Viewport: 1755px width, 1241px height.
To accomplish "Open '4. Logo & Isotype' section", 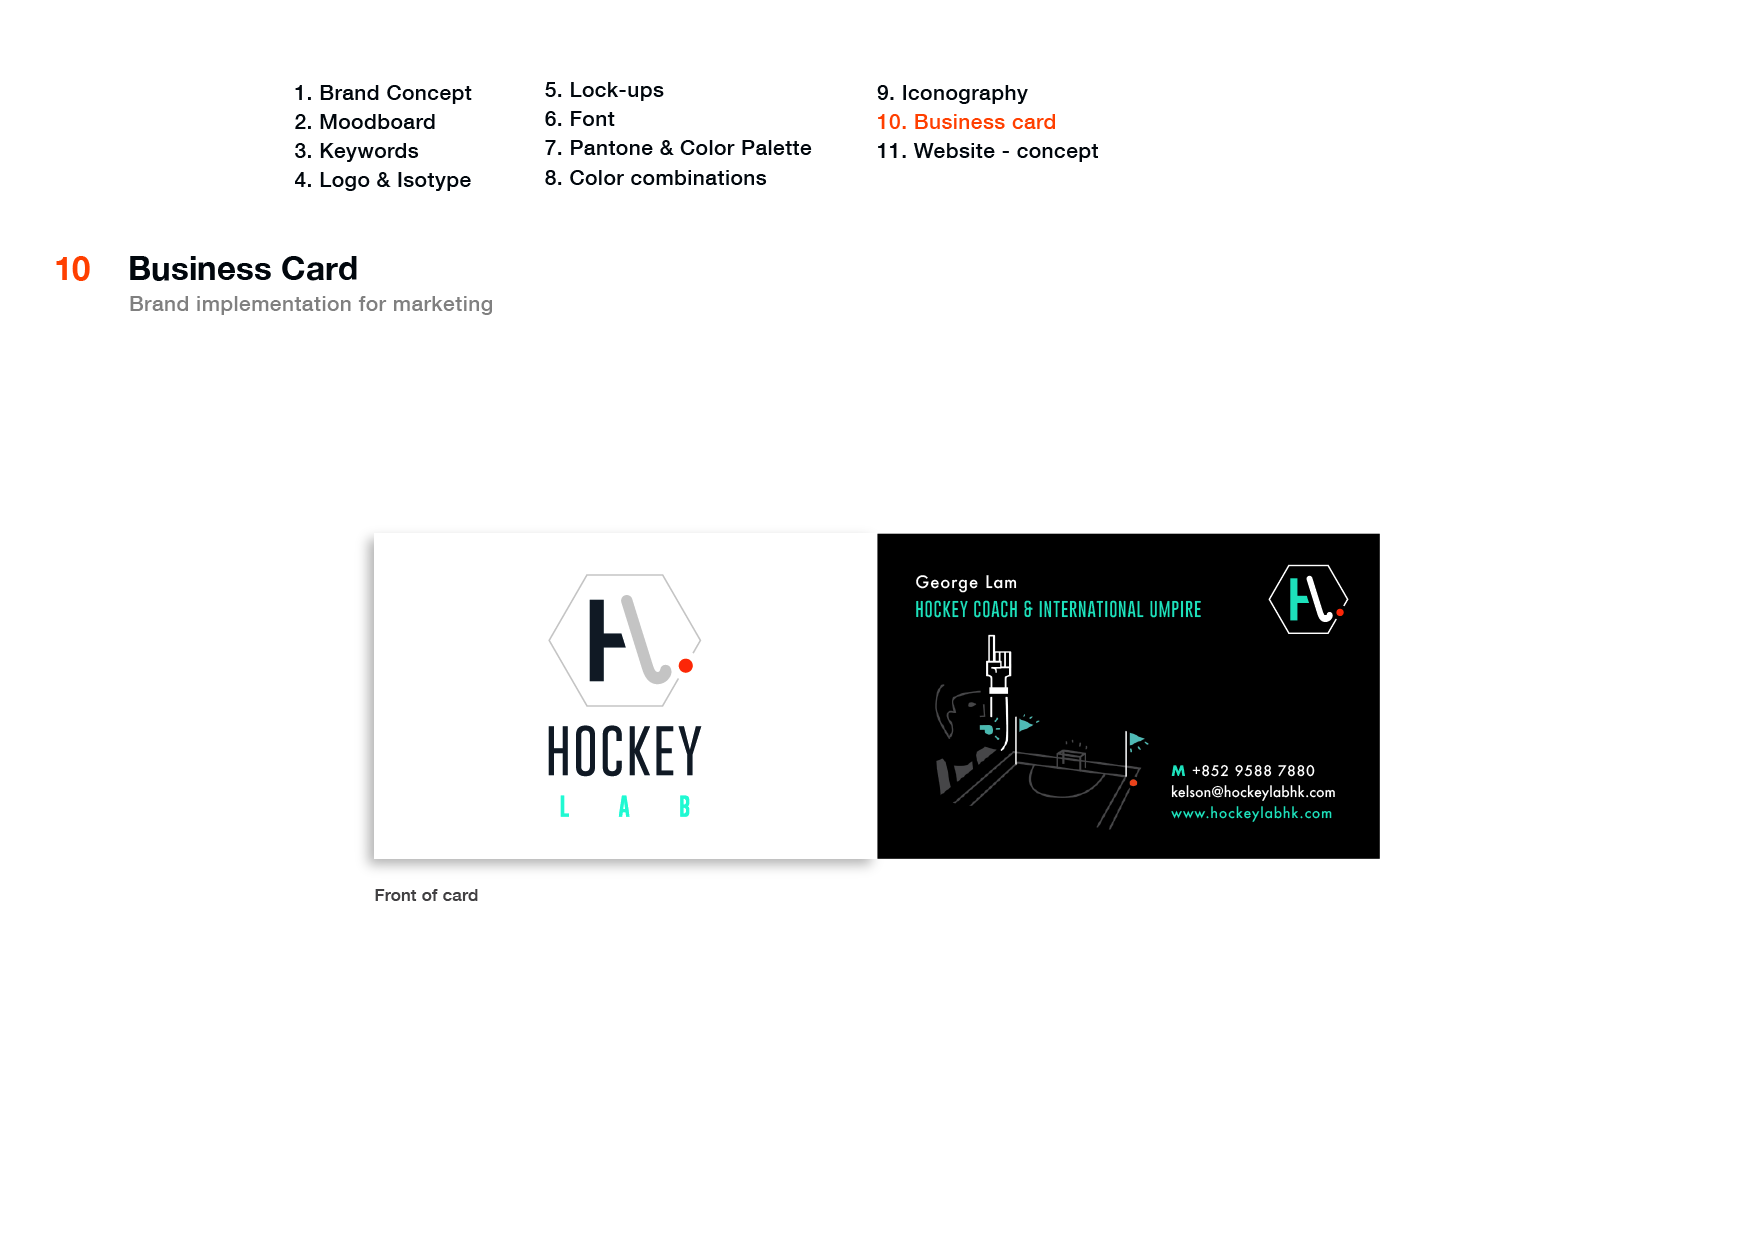I will (383, 180).
